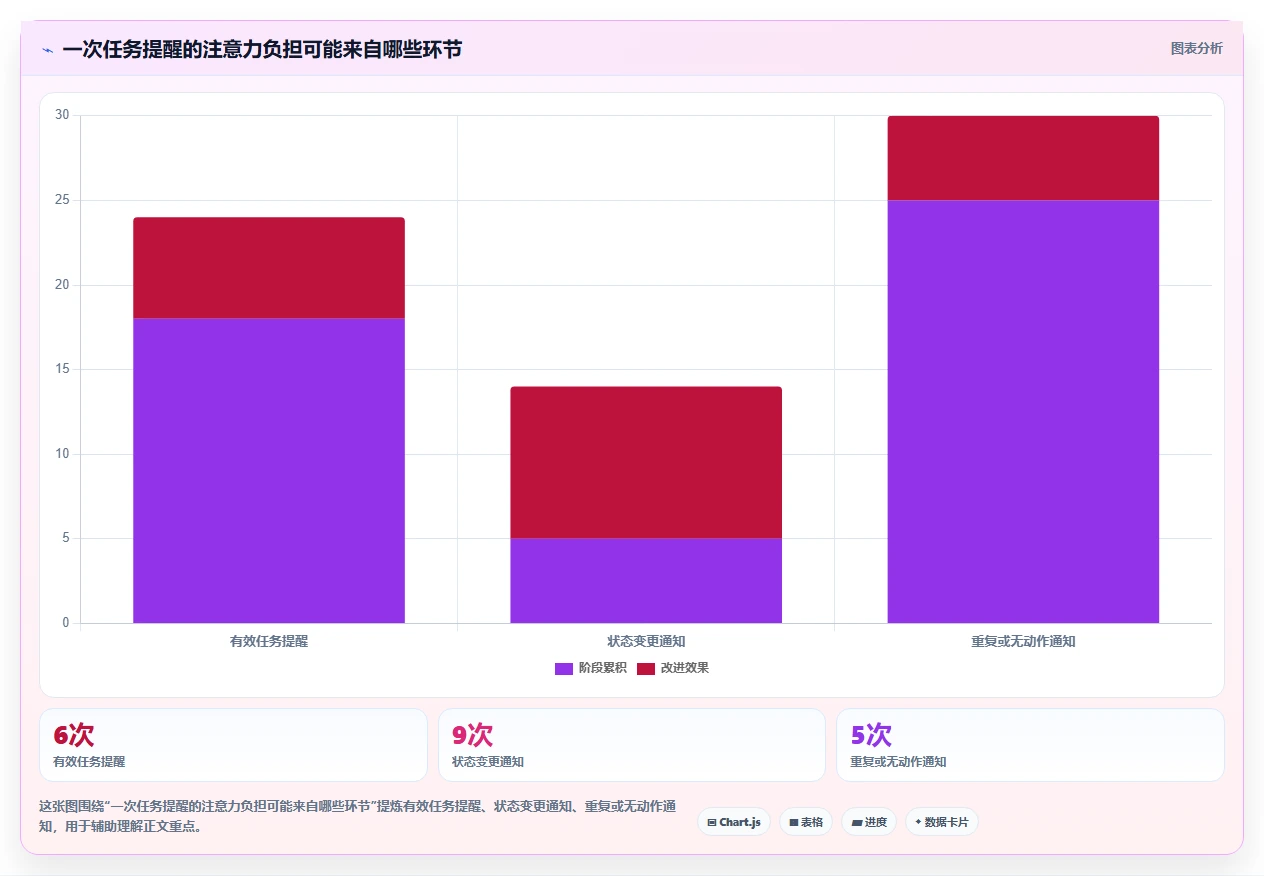
Task: Click the 表格 tag chip
Action: point(806,822)
